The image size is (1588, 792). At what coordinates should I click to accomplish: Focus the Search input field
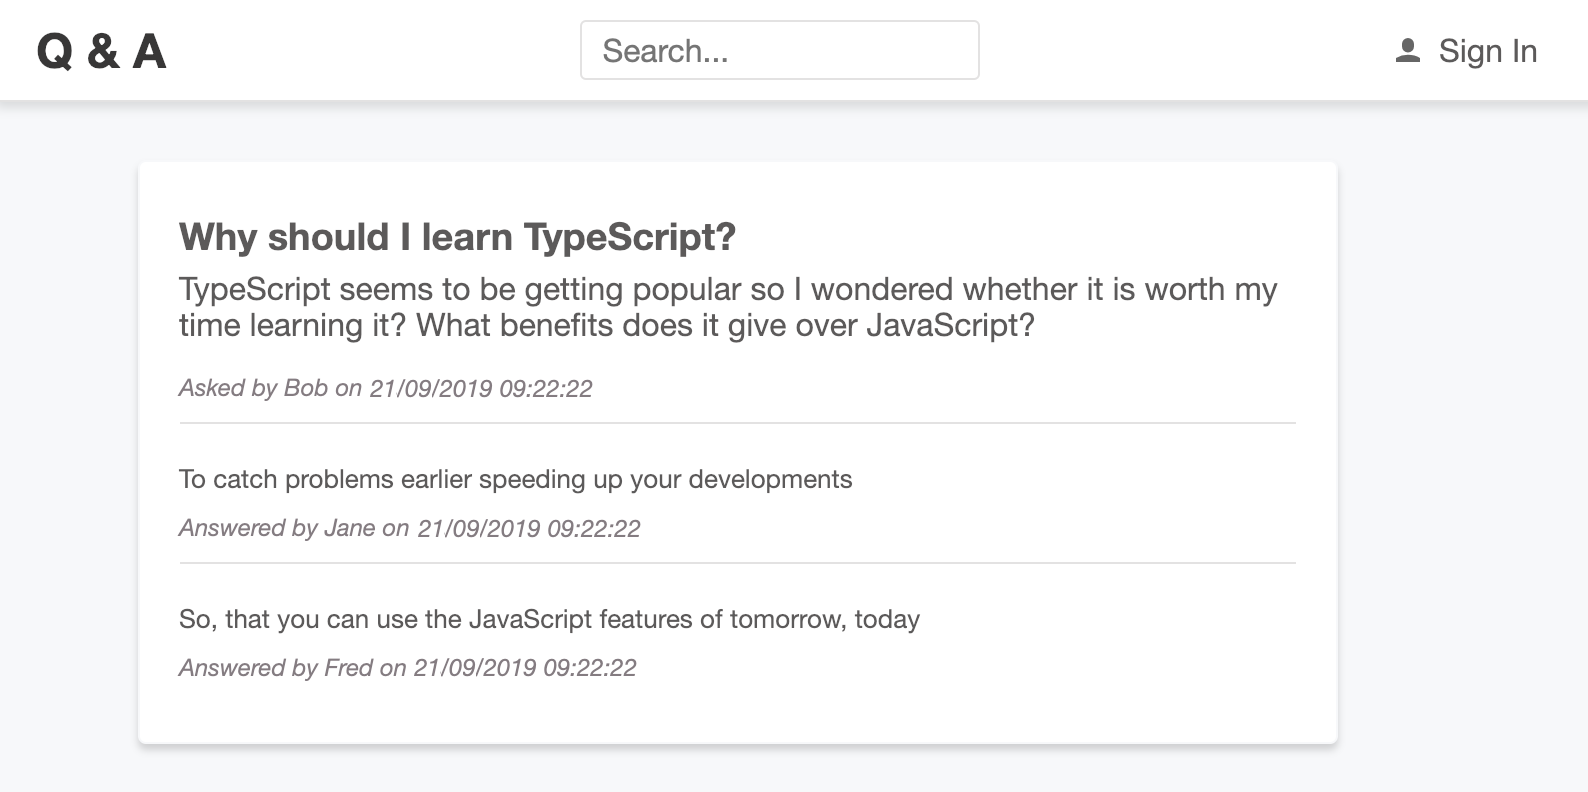click(x=779, y=50)
